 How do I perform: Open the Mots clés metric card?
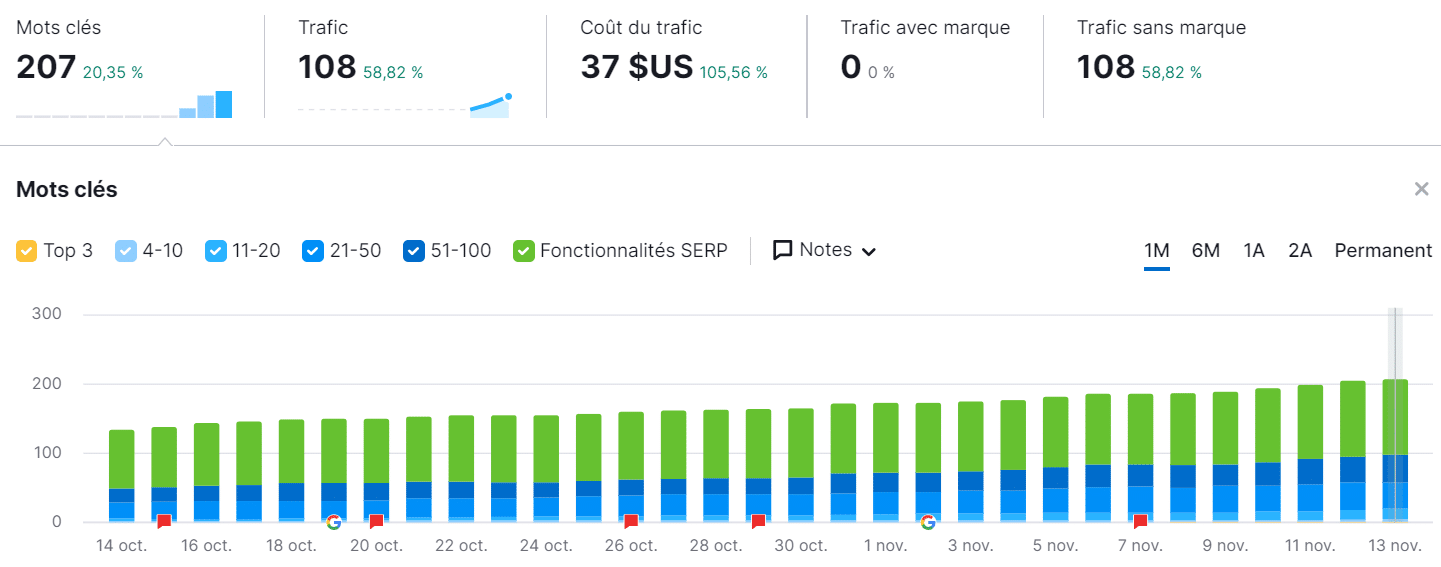(132, 67)
